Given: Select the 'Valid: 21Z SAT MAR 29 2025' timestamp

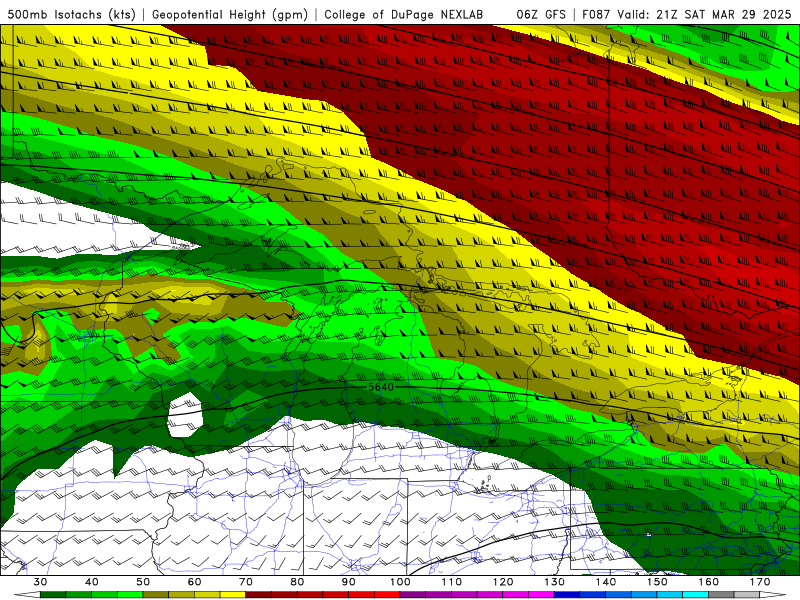Looking at the screenshot, I should click(x=704, y=15).
